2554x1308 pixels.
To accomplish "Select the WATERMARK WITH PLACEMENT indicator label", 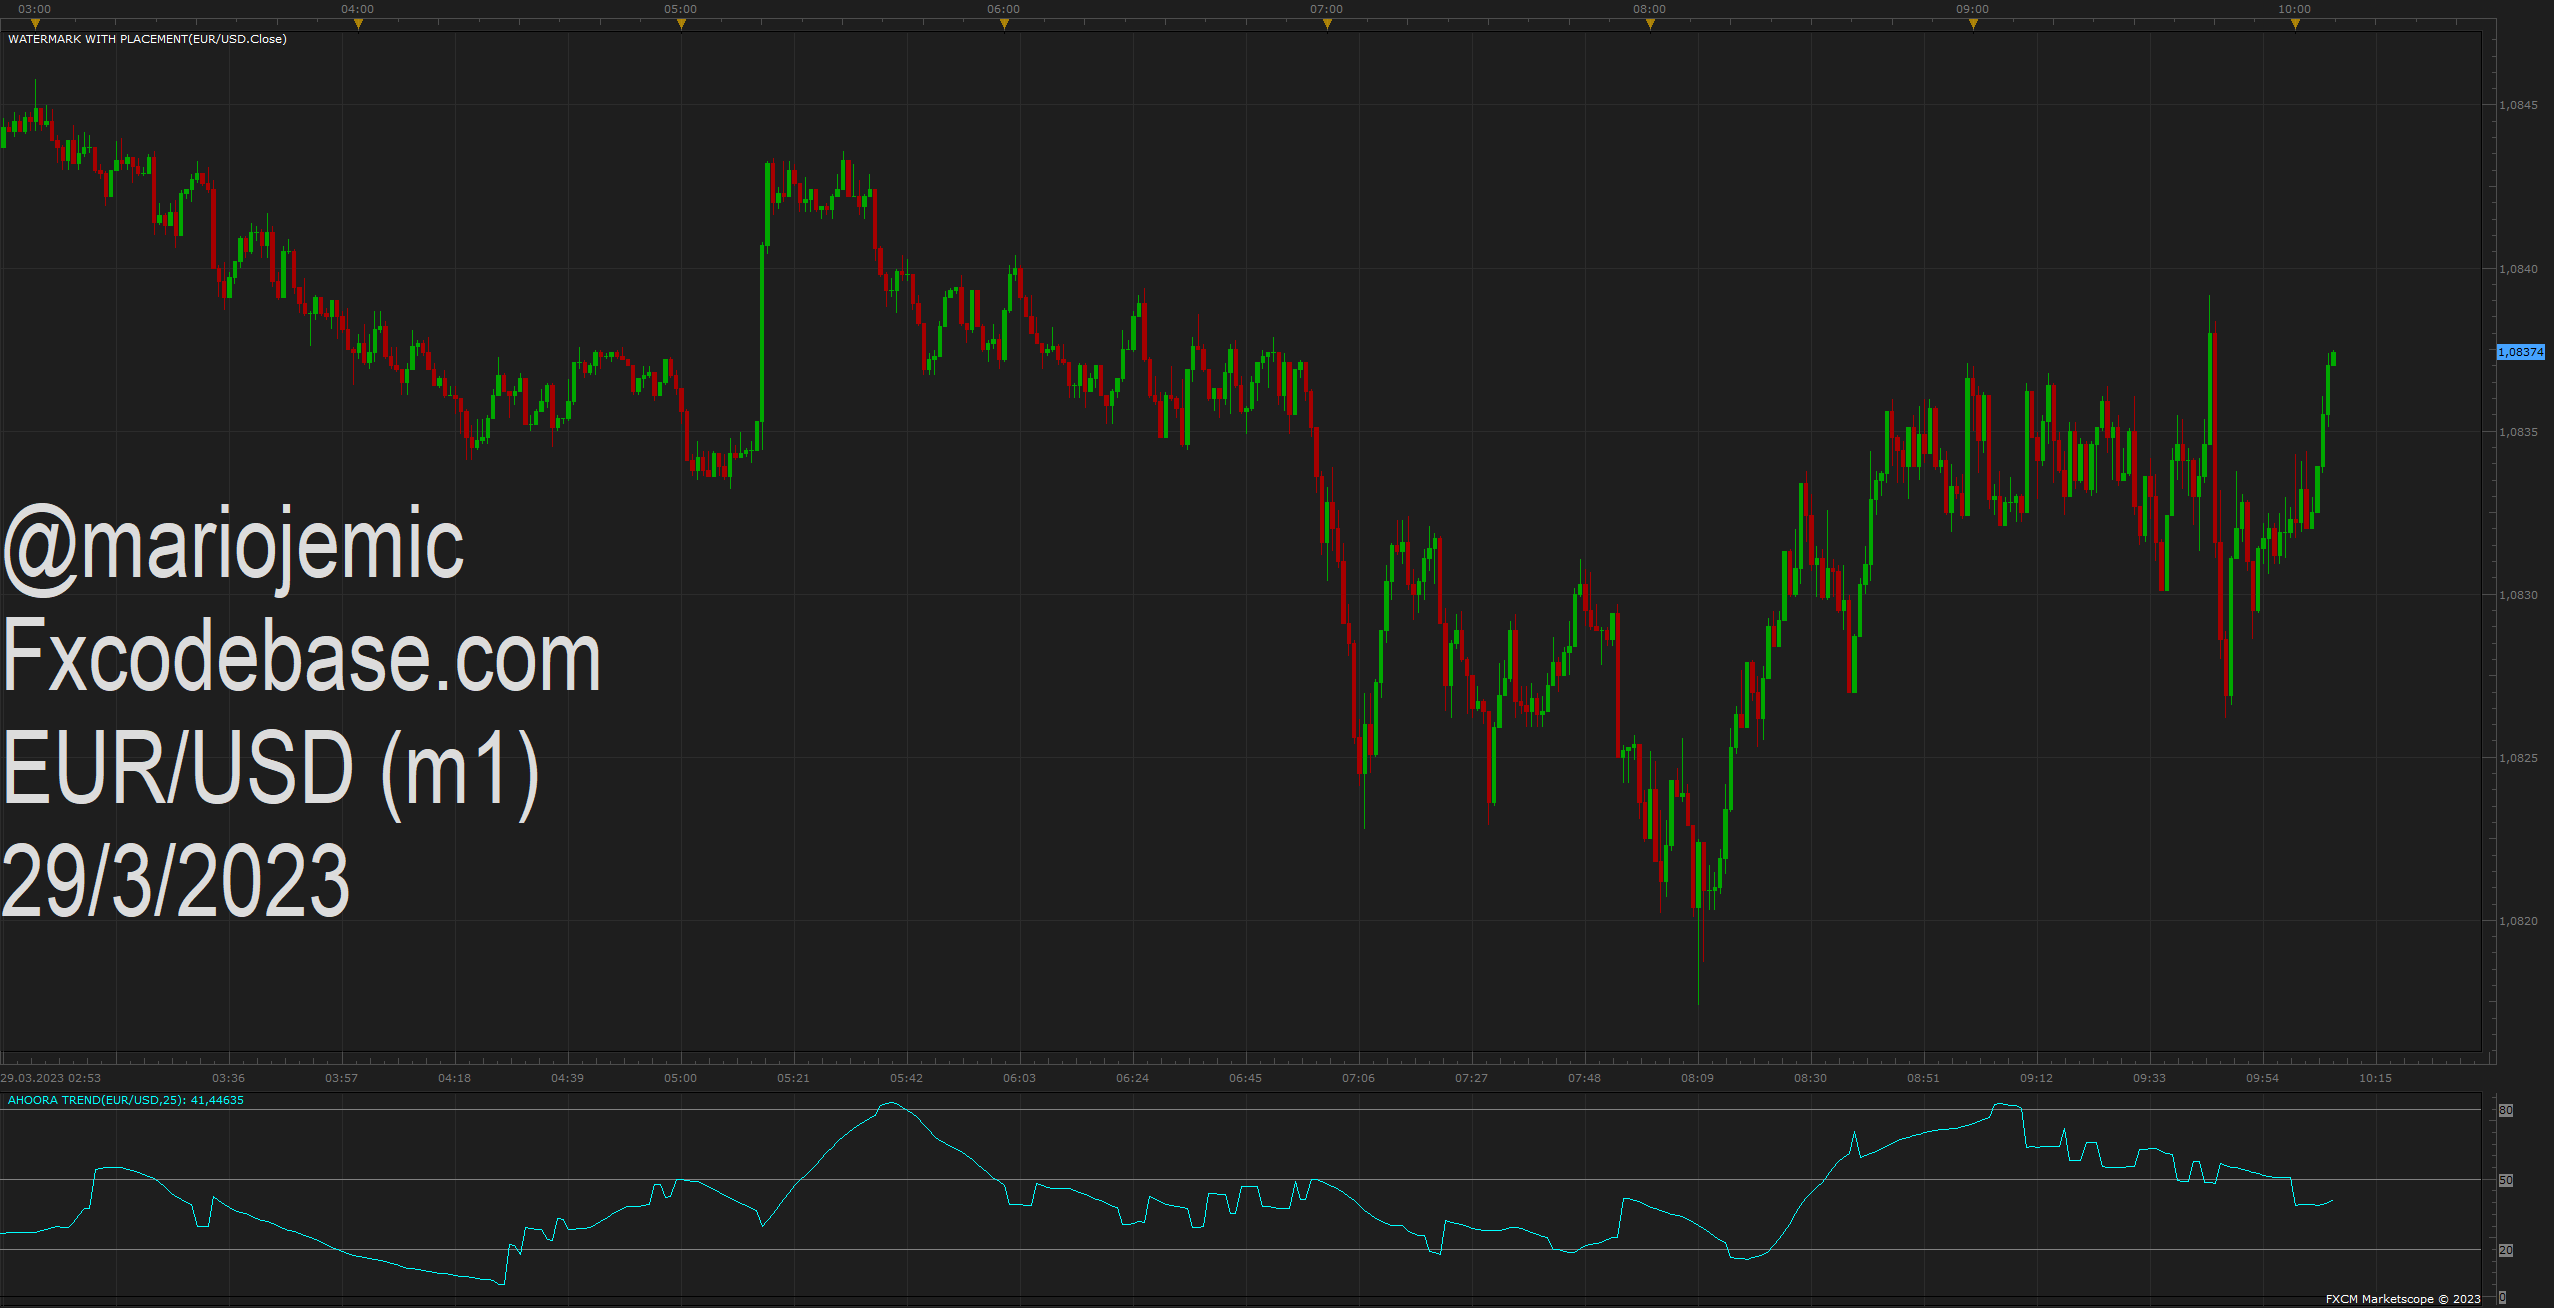I will point(147,39).
